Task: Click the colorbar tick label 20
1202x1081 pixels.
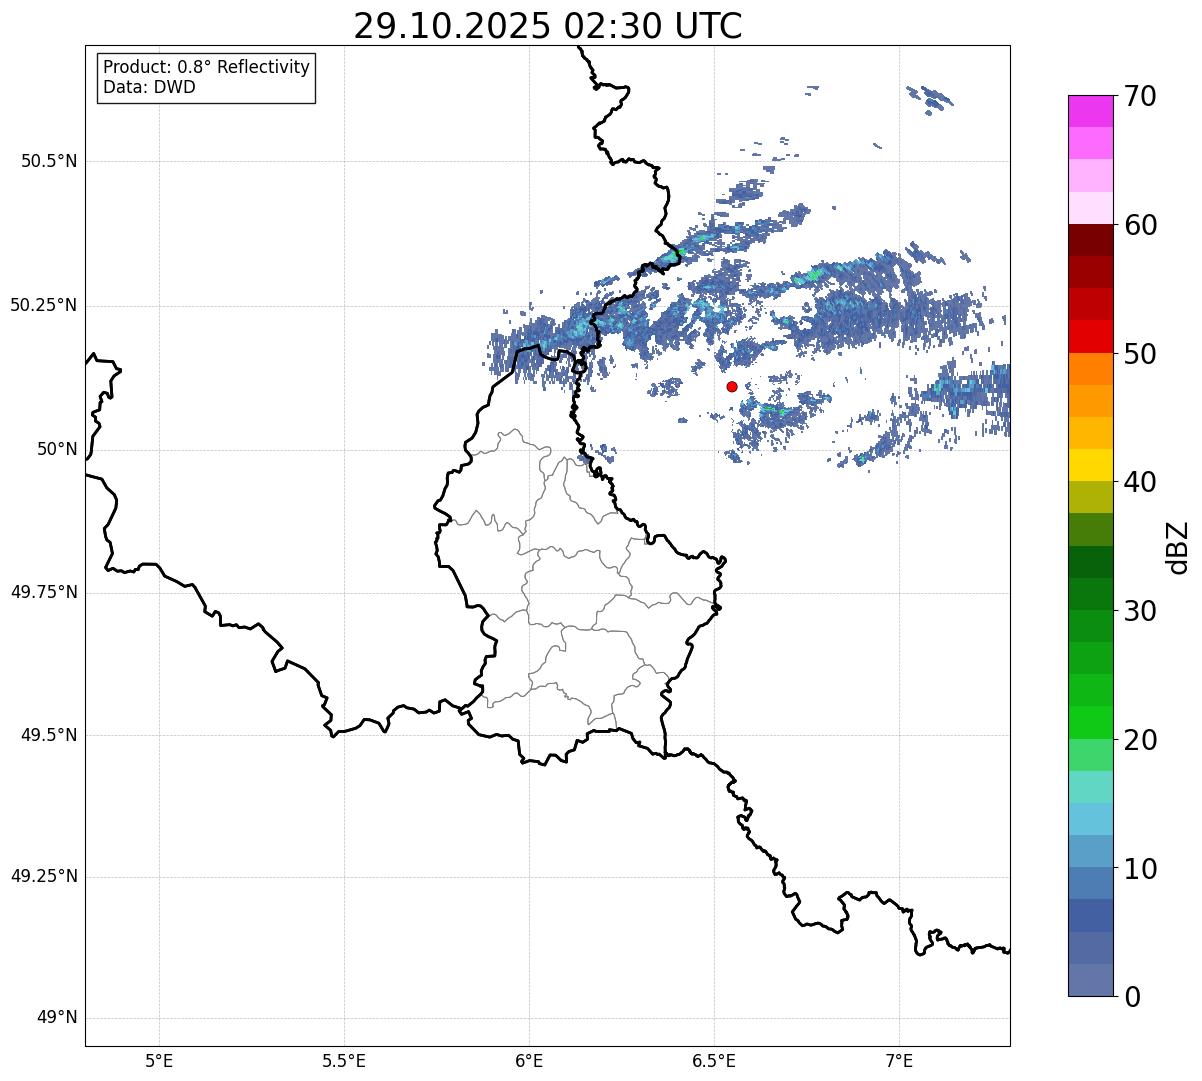Action: [x=1141, y=740]
